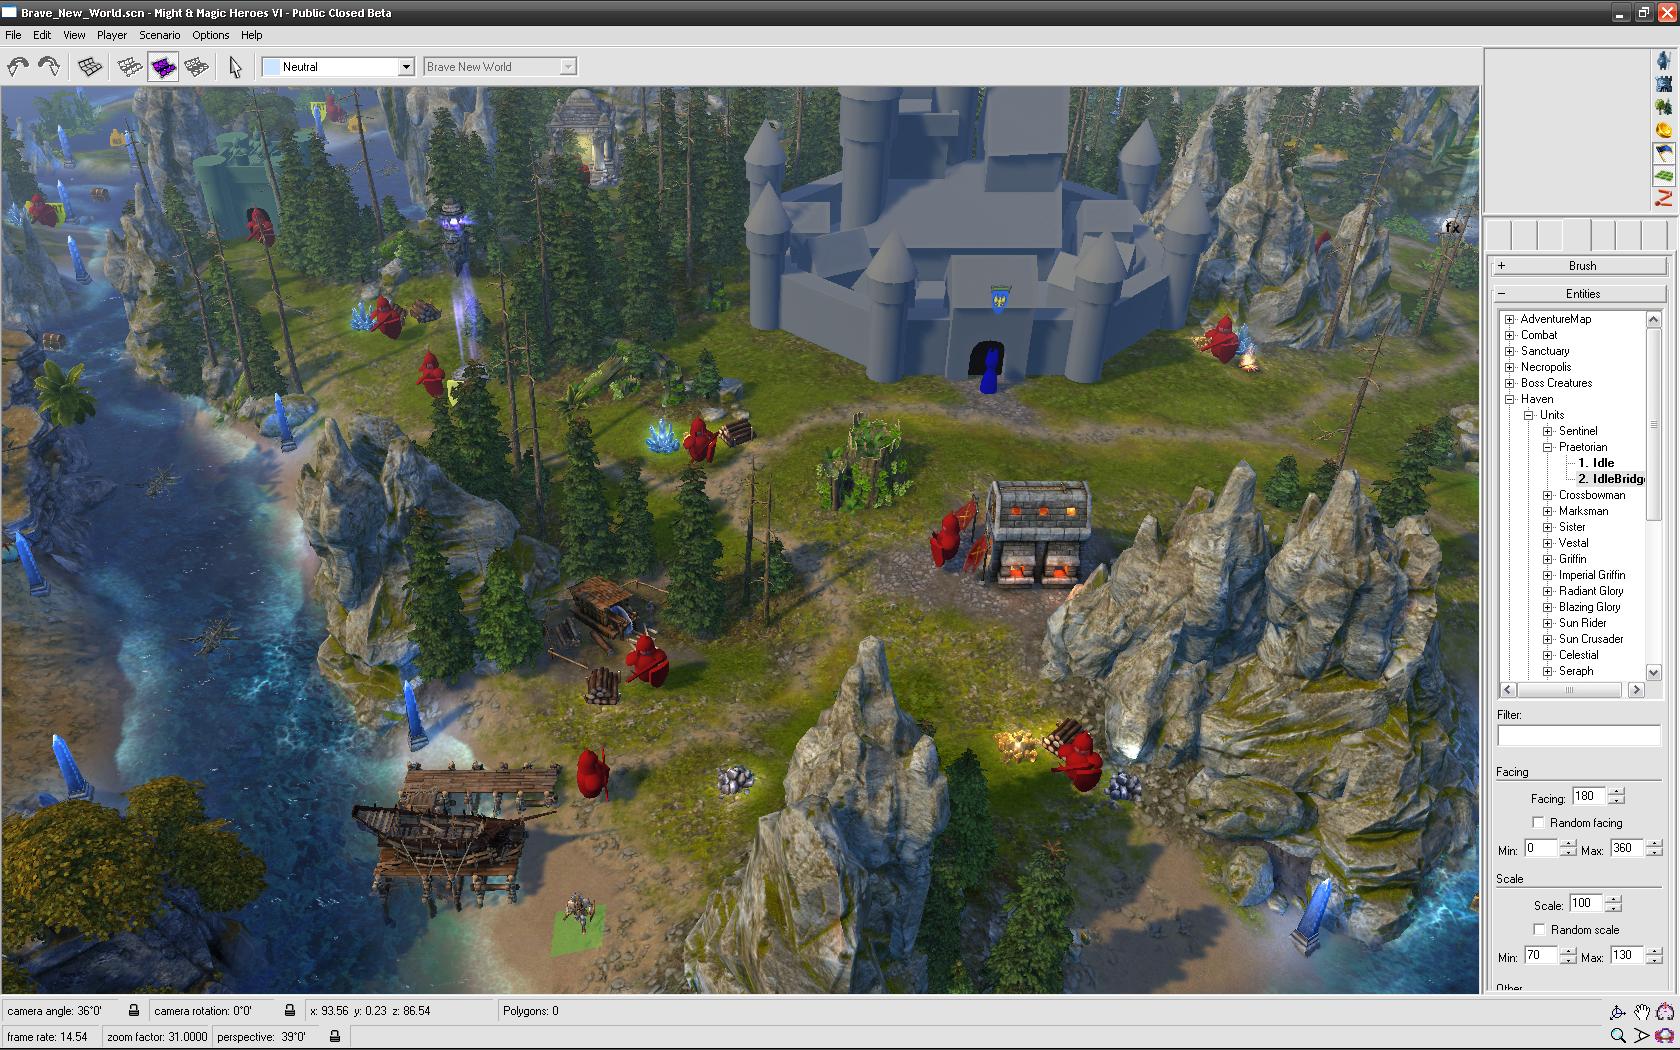Click the magnifier zoom camera icon
The height and width of the screenshot is (1050, 1680).
point(1618,1036)
